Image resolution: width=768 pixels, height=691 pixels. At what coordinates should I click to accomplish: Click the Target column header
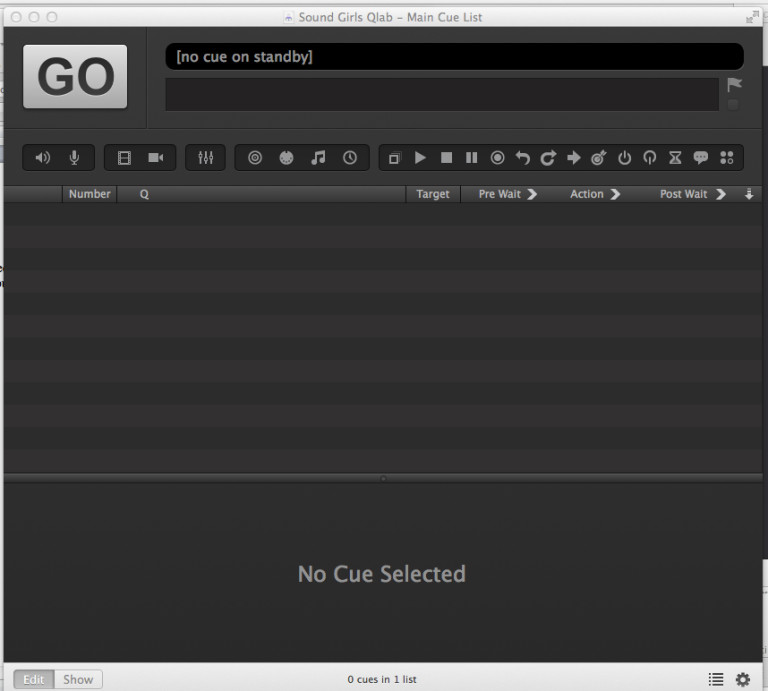pos(432,194)
